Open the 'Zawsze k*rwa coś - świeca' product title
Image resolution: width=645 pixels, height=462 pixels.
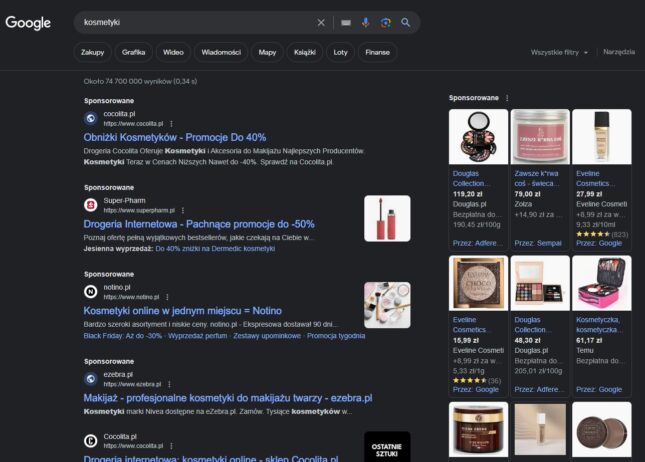tap(537, 179)
